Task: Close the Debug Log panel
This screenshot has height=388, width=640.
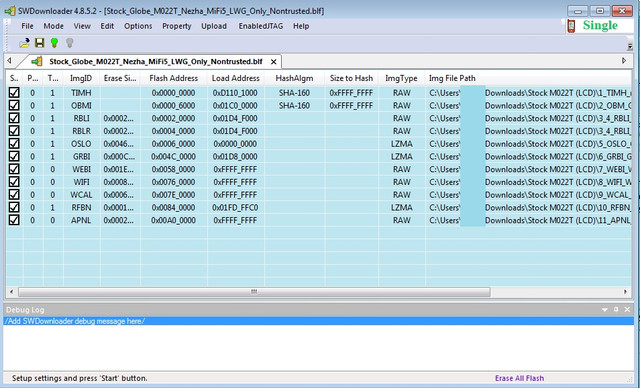Action: tap(627, 310)
